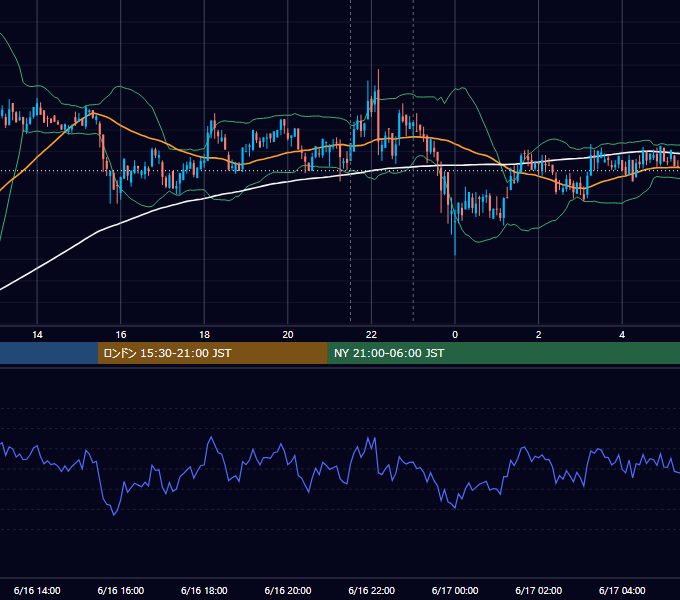This screenshot has height=600, width=680.
Task: Click the 6/17 02:00 date label
Action: 539,590
